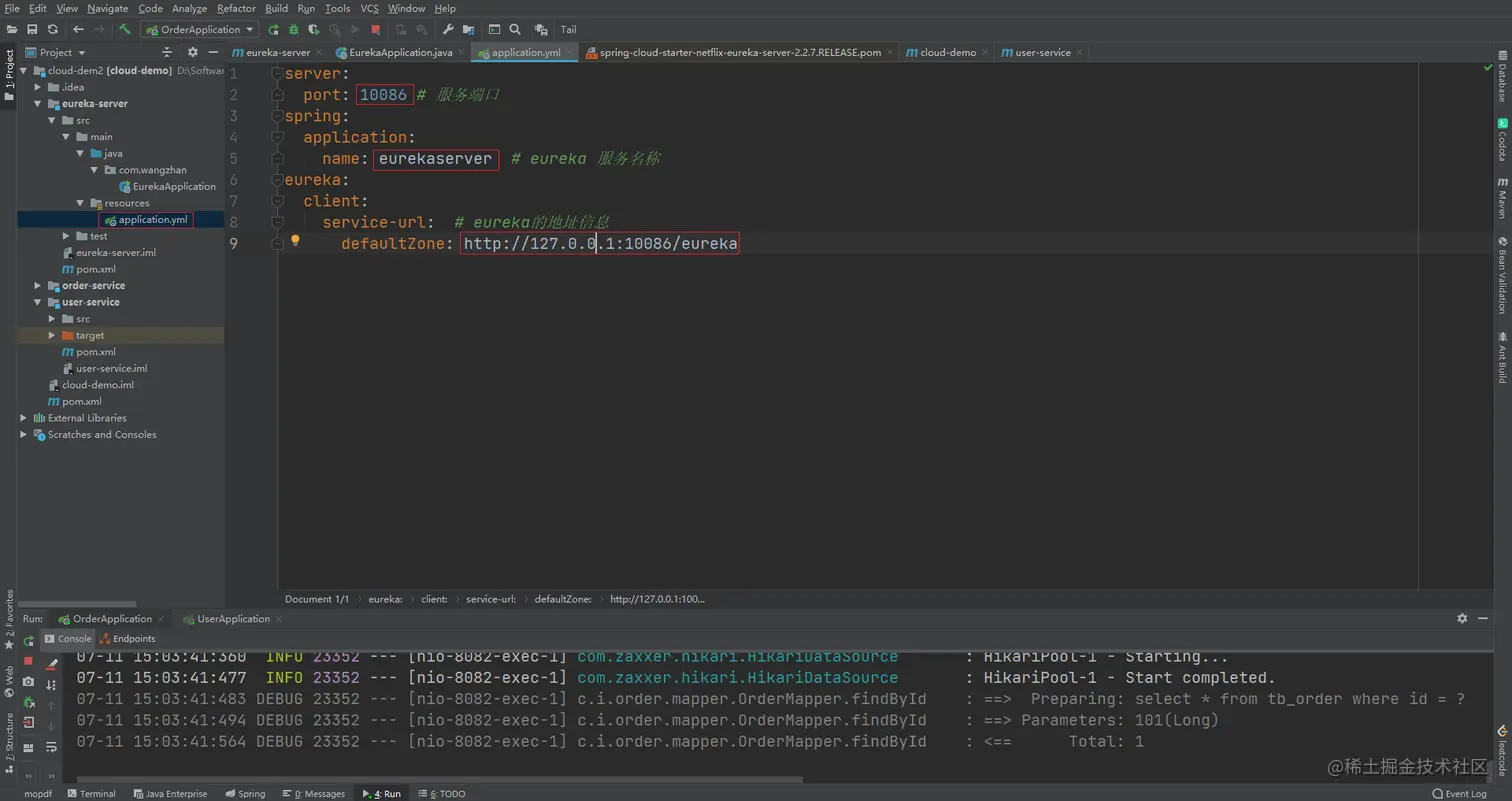
Task: Run OrderApplication with the rerun toolbar icon
Action: 274,30
